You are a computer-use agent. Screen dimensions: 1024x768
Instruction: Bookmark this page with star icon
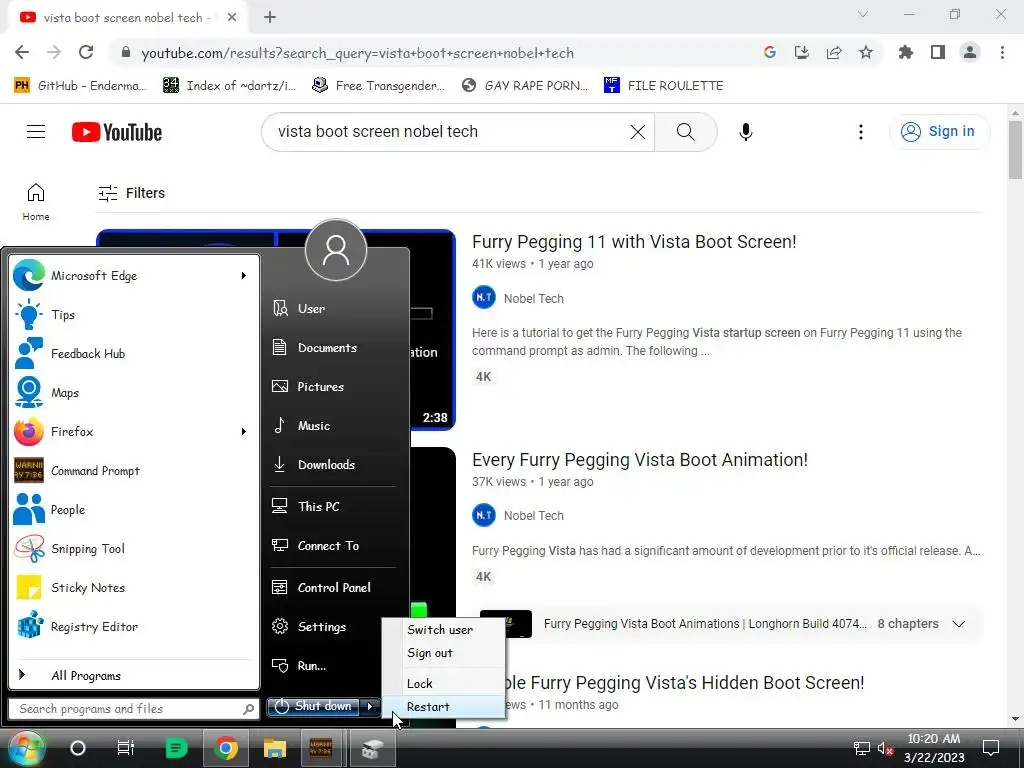coord(866,53)
